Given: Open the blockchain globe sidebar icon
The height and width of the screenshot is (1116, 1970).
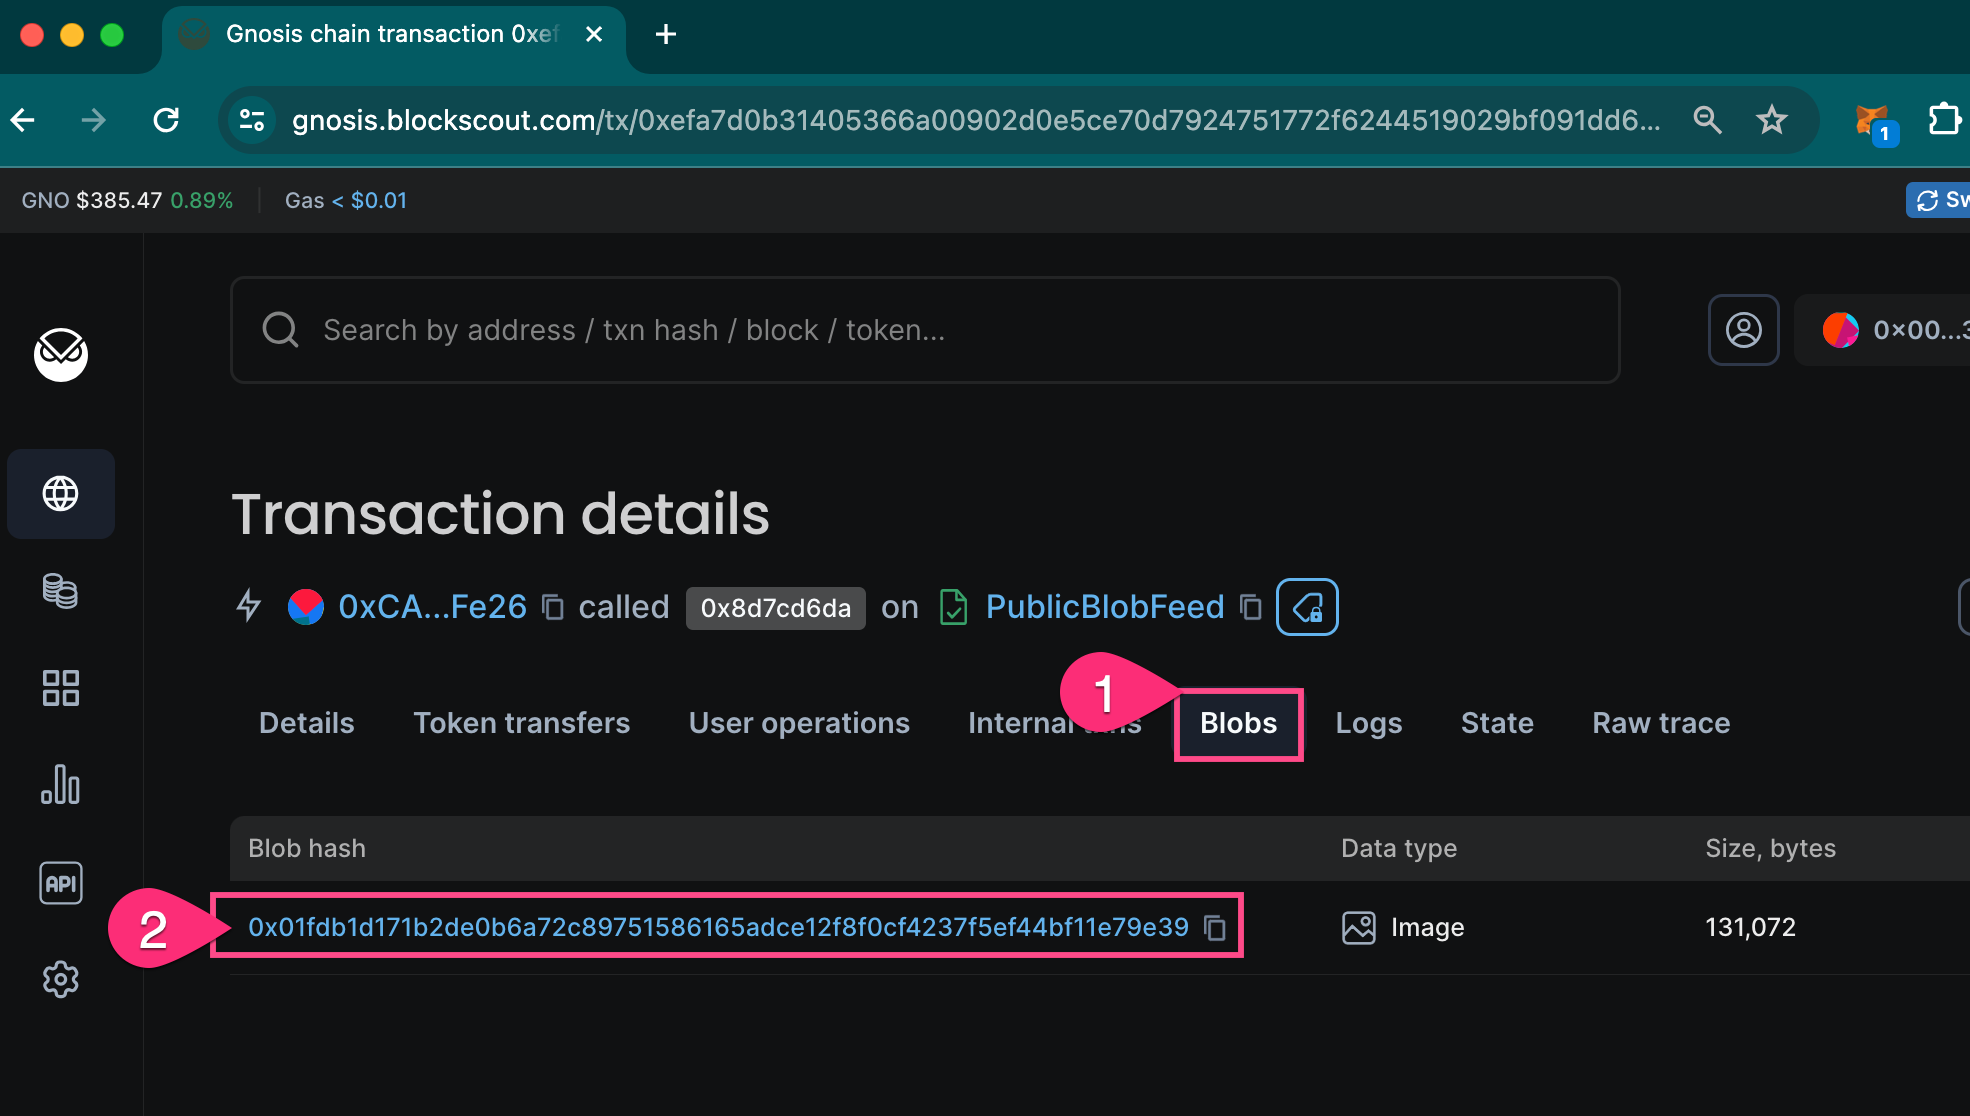Looking at the screenshot, I should coord(60,493).
